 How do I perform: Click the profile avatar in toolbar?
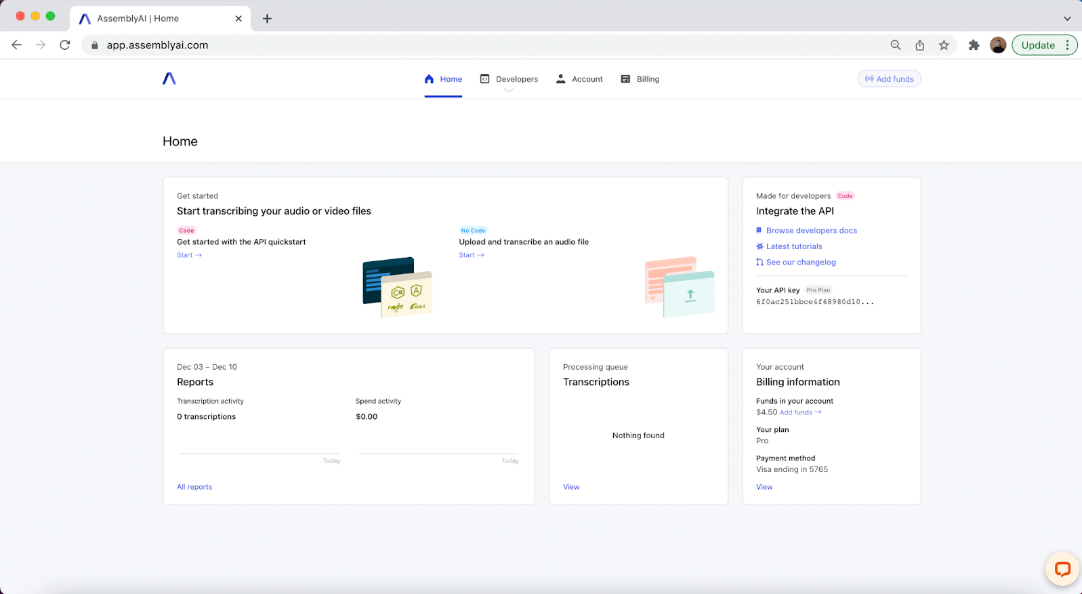998,45
